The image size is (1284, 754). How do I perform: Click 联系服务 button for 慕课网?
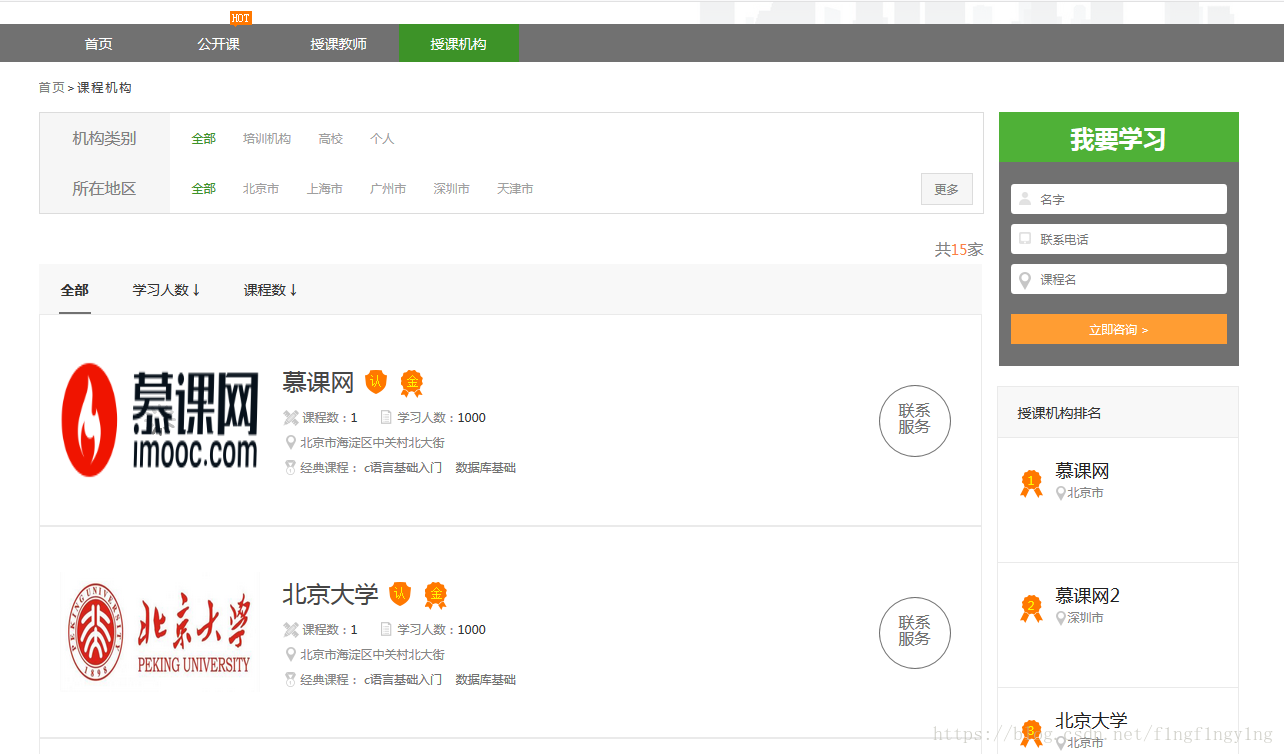[x=915, y=421]
